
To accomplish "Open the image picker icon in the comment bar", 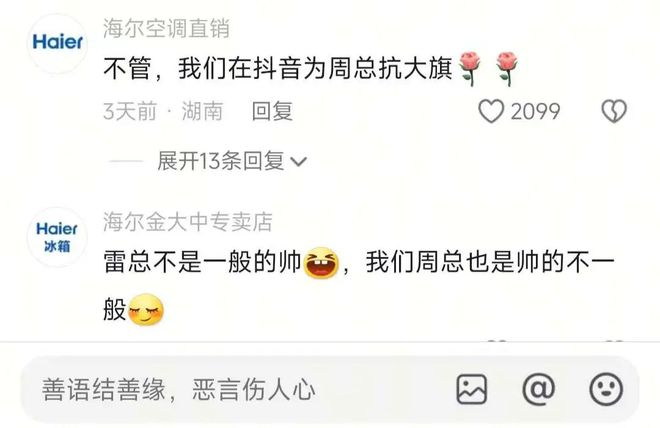I will pos(472,389).
